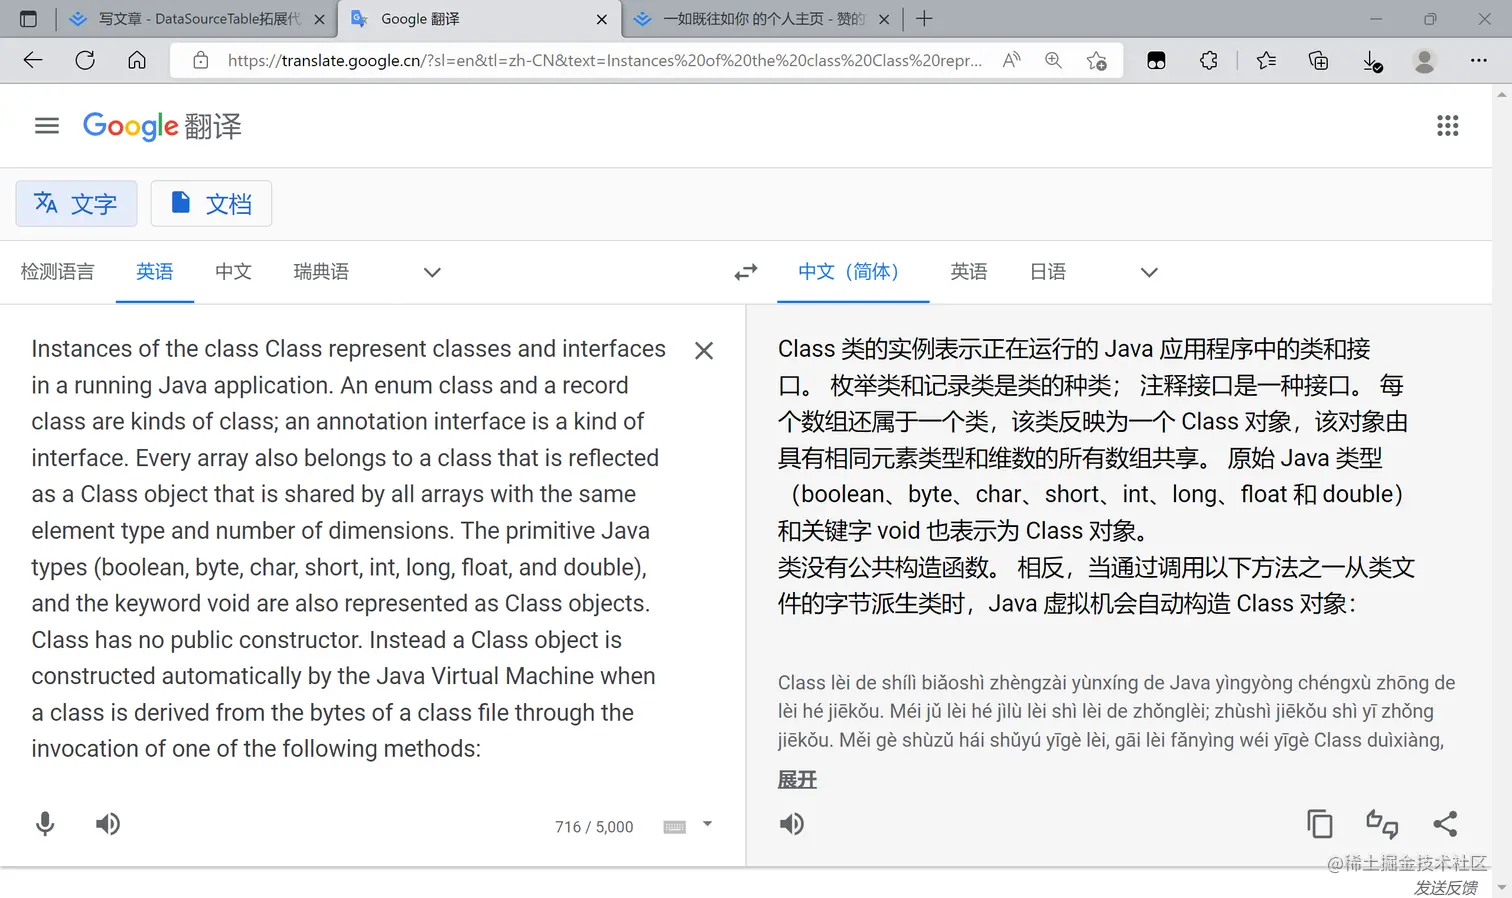Click into the source text input area
1512x898 pixels.
[x=350, y=549]
